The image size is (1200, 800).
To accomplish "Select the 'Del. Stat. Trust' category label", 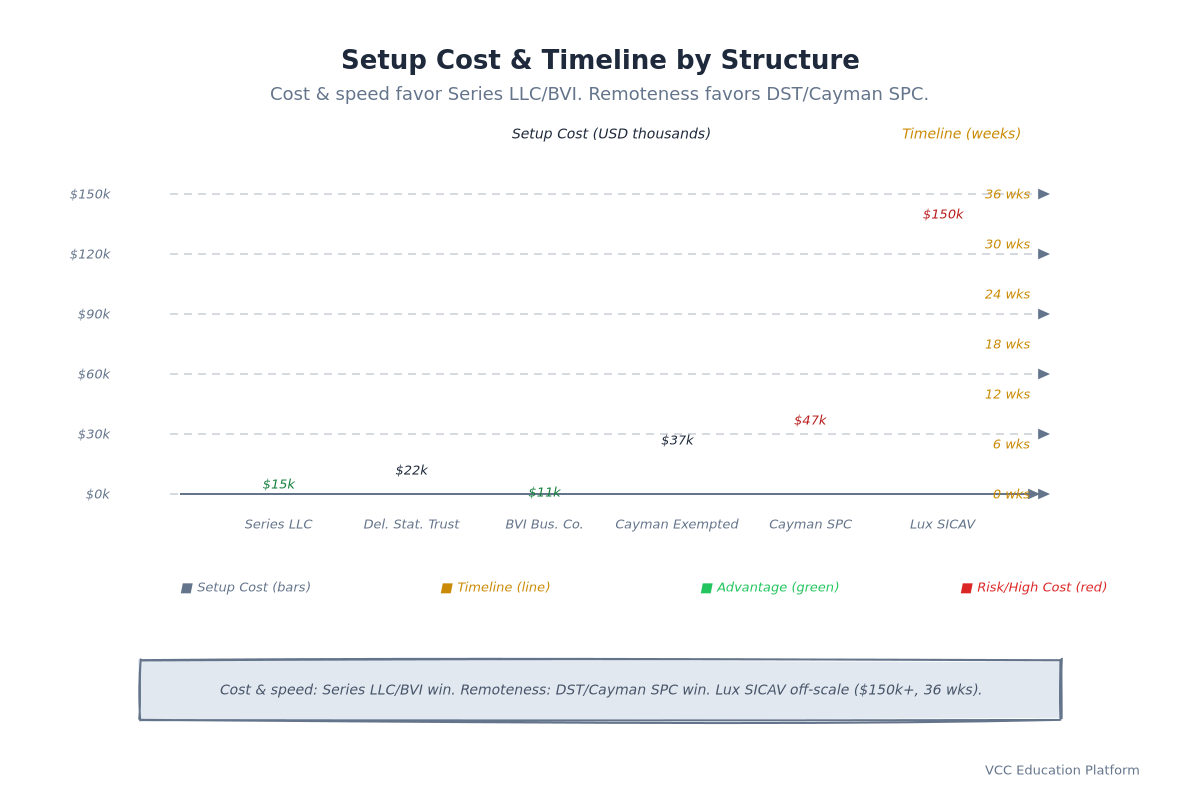I will [x=411, y=524].
